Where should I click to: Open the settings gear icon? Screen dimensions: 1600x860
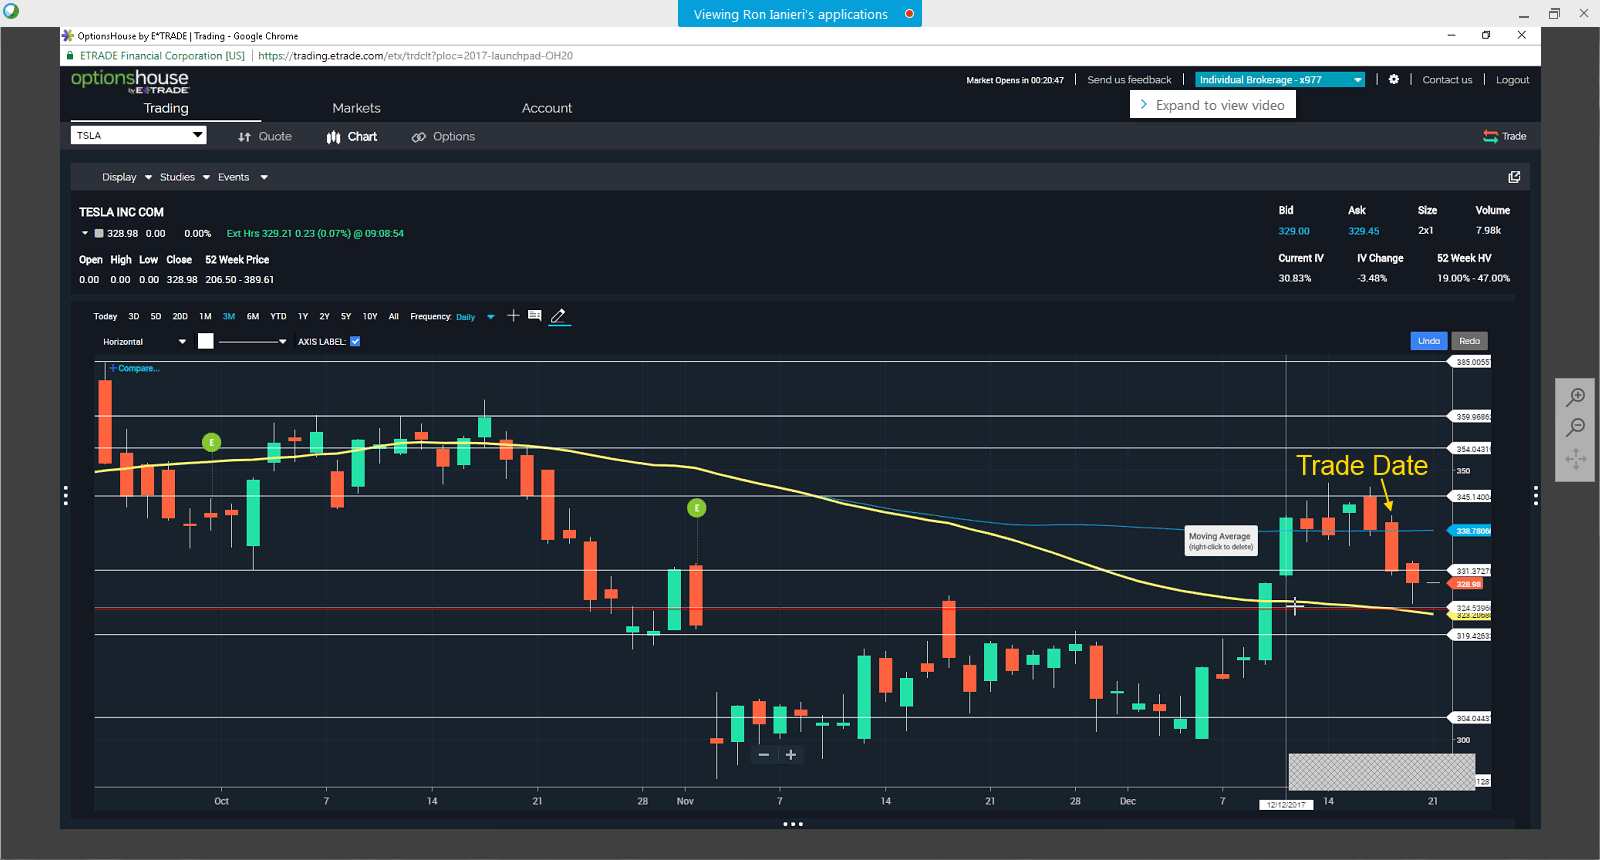pyautogui.click(x=1394, y=79)
